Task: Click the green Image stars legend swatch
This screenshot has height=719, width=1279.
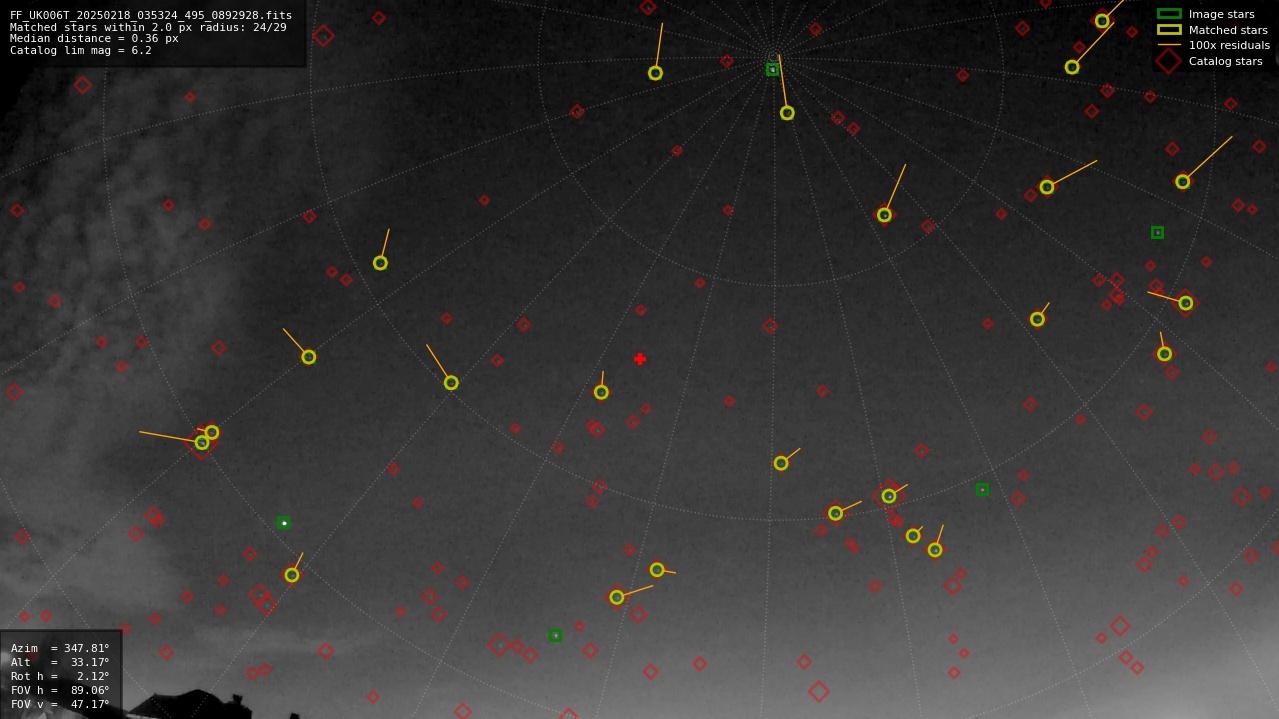Action: (1169, 14)
